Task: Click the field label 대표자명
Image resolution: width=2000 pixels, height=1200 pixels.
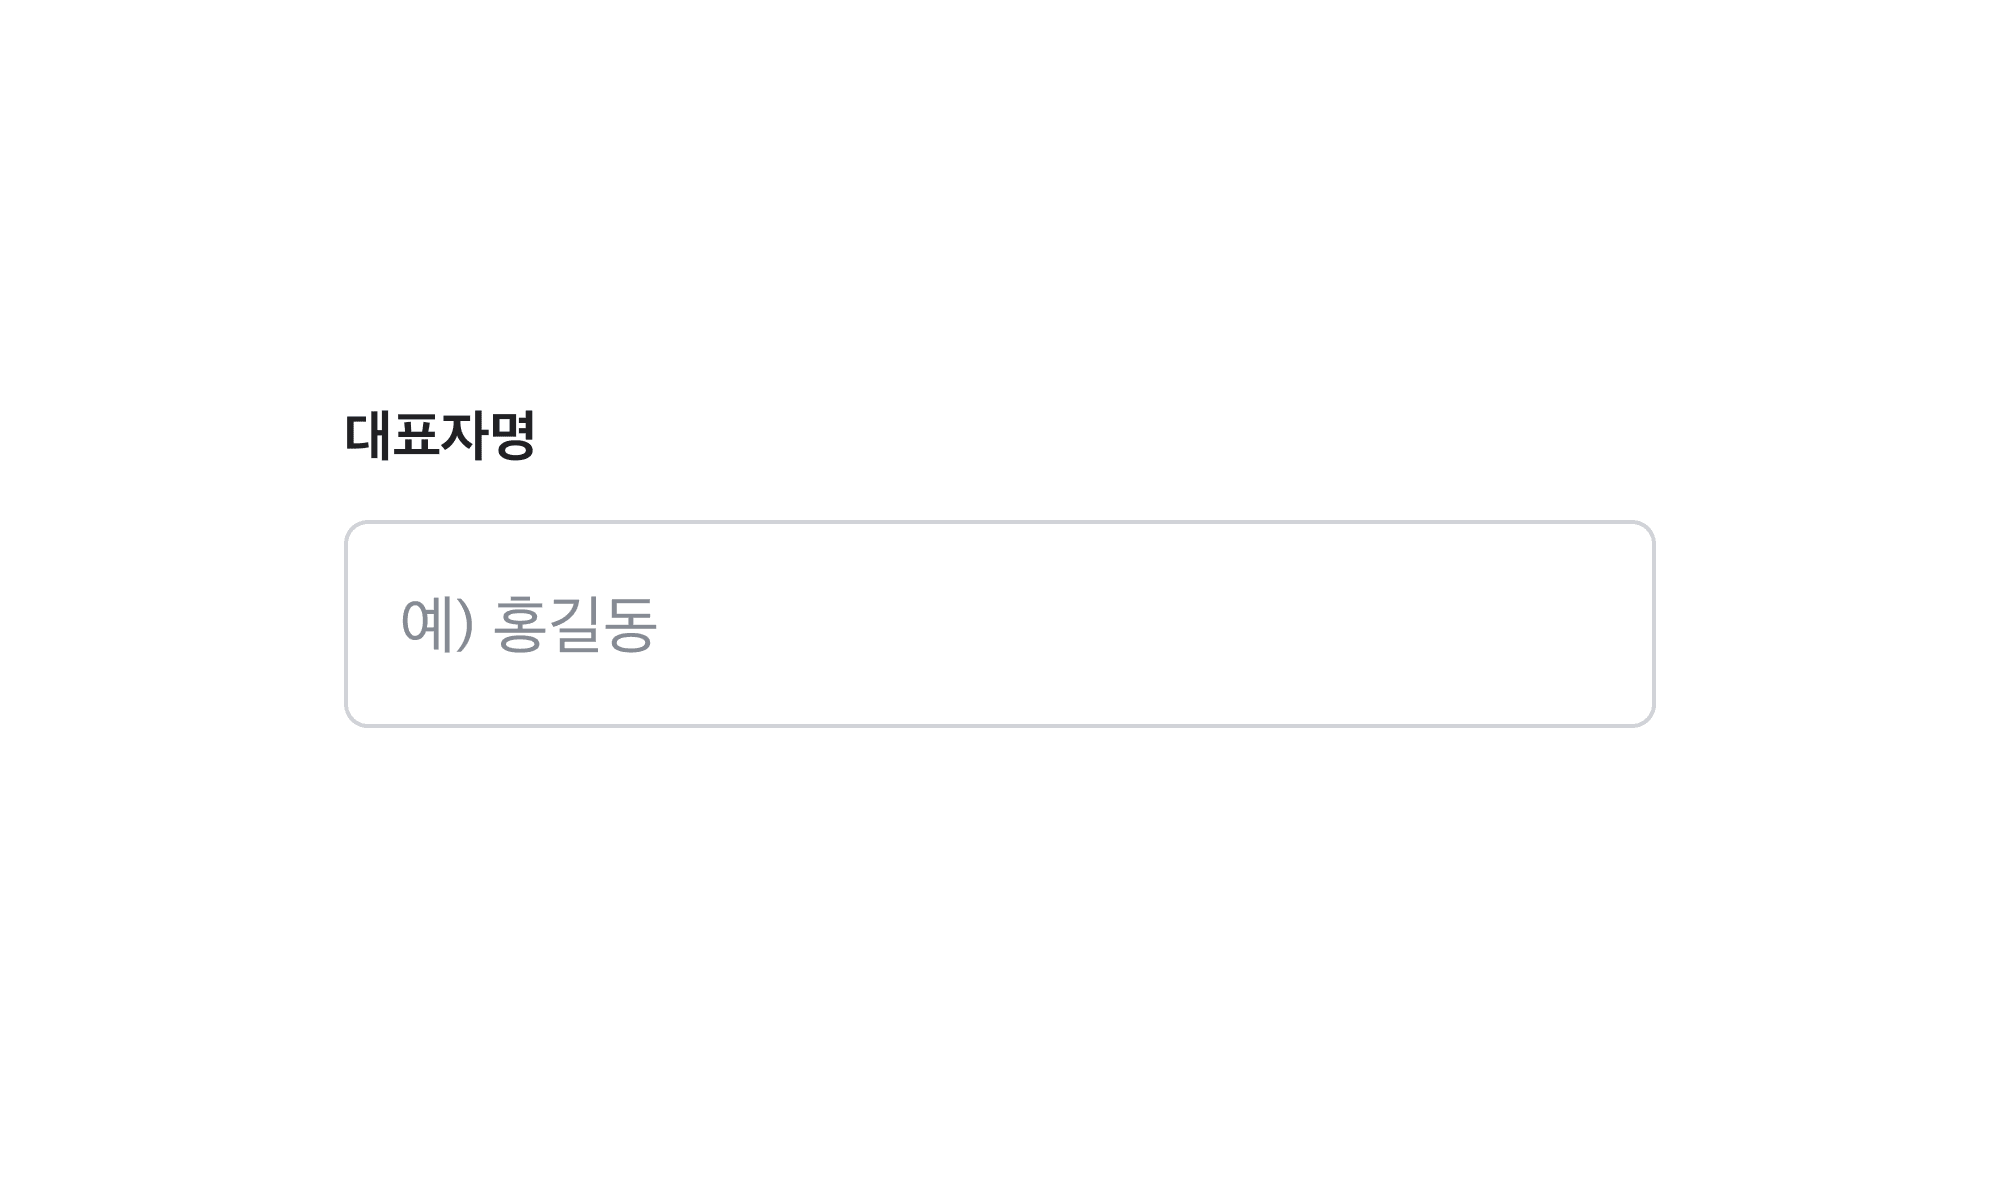Action: (x=440, y=436)
